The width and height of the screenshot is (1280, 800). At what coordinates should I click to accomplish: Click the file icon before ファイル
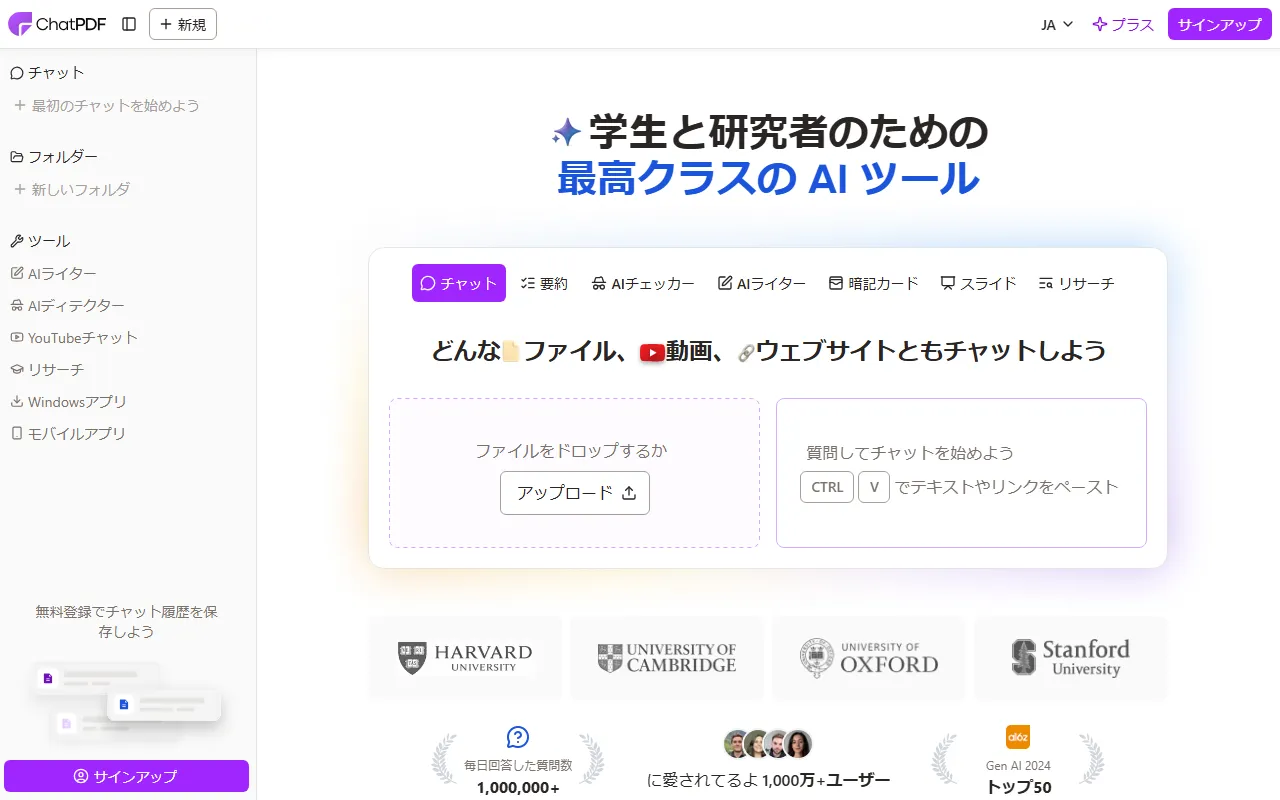tap(510, 351)
